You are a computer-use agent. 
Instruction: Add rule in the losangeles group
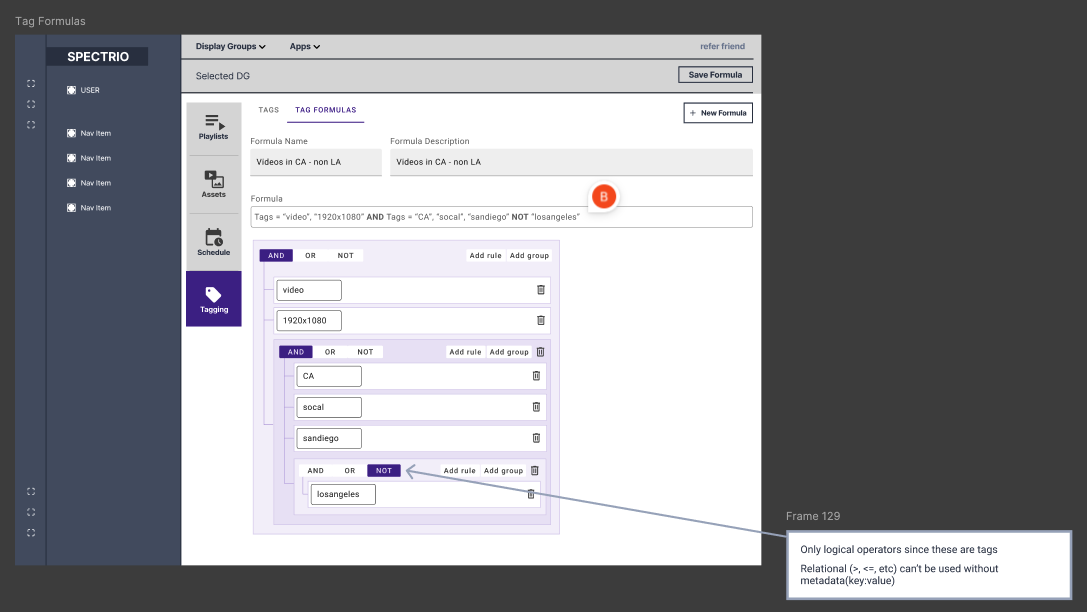tap(460, 471)
